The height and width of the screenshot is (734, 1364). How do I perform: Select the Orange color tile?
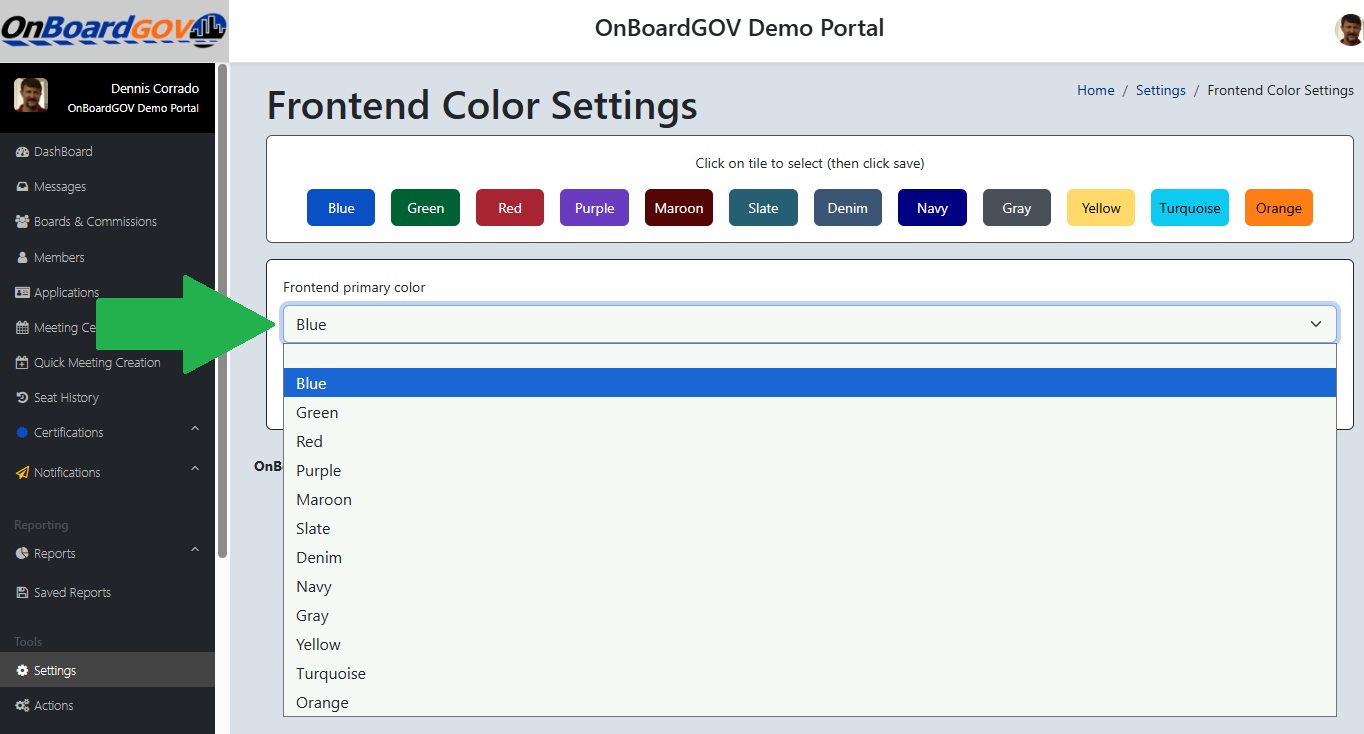tap(1279, 208)
